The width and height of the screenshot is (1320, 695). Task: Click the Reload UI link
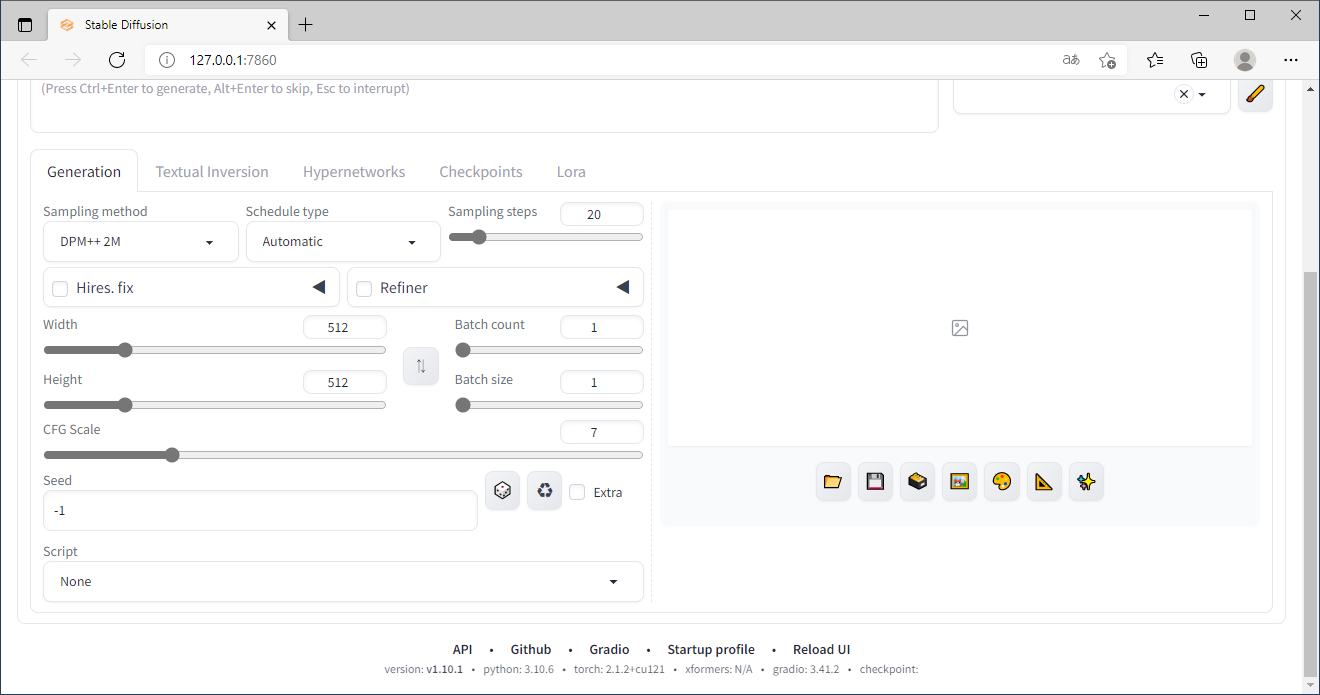[821, 650]
